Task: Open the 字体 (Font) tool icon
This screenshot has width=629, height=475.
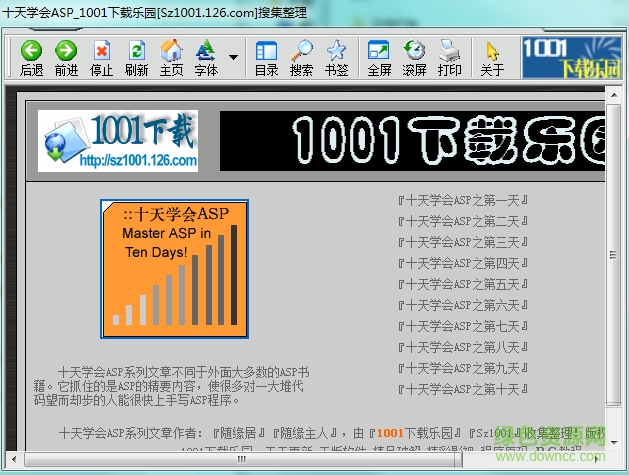Action: tap(206, 51)
